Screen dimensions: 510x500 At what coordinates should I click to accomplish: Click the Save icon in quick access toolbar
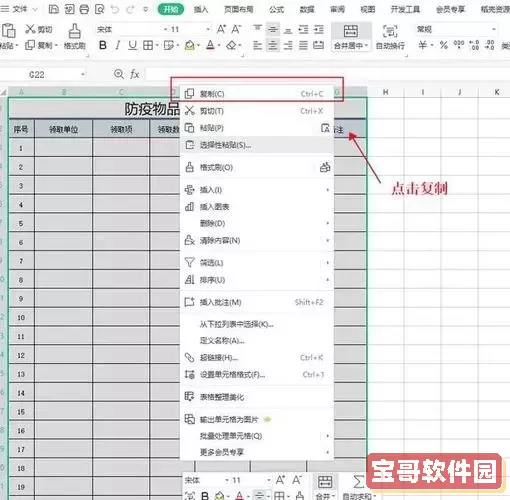54,9
